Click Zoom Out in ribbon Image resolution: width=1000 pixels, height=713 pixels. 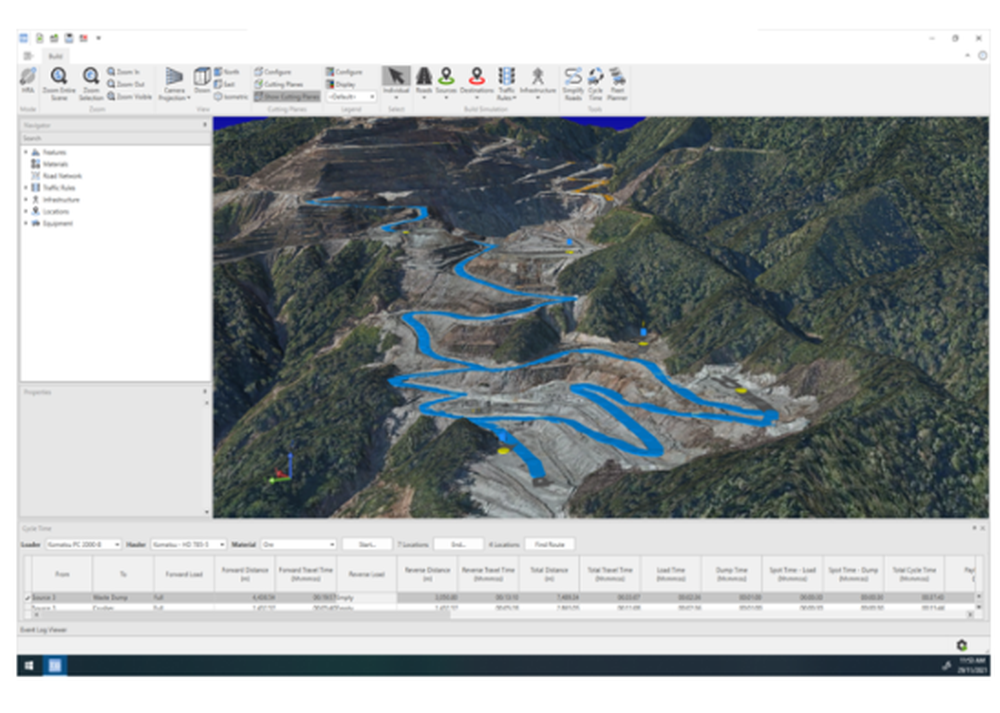pyautogui.click(x=126, y=84)
